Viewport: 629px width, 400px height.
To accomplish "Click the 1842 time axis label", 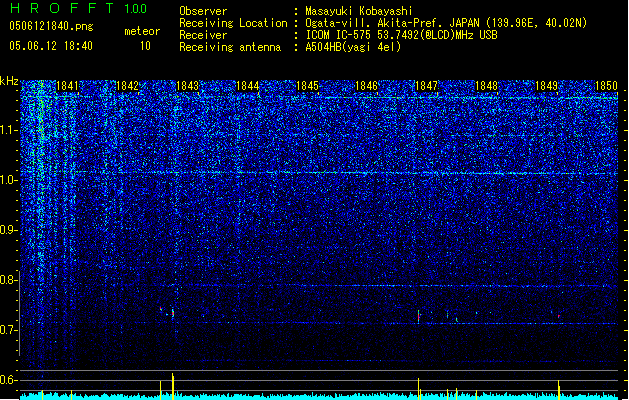I will 127,85.
